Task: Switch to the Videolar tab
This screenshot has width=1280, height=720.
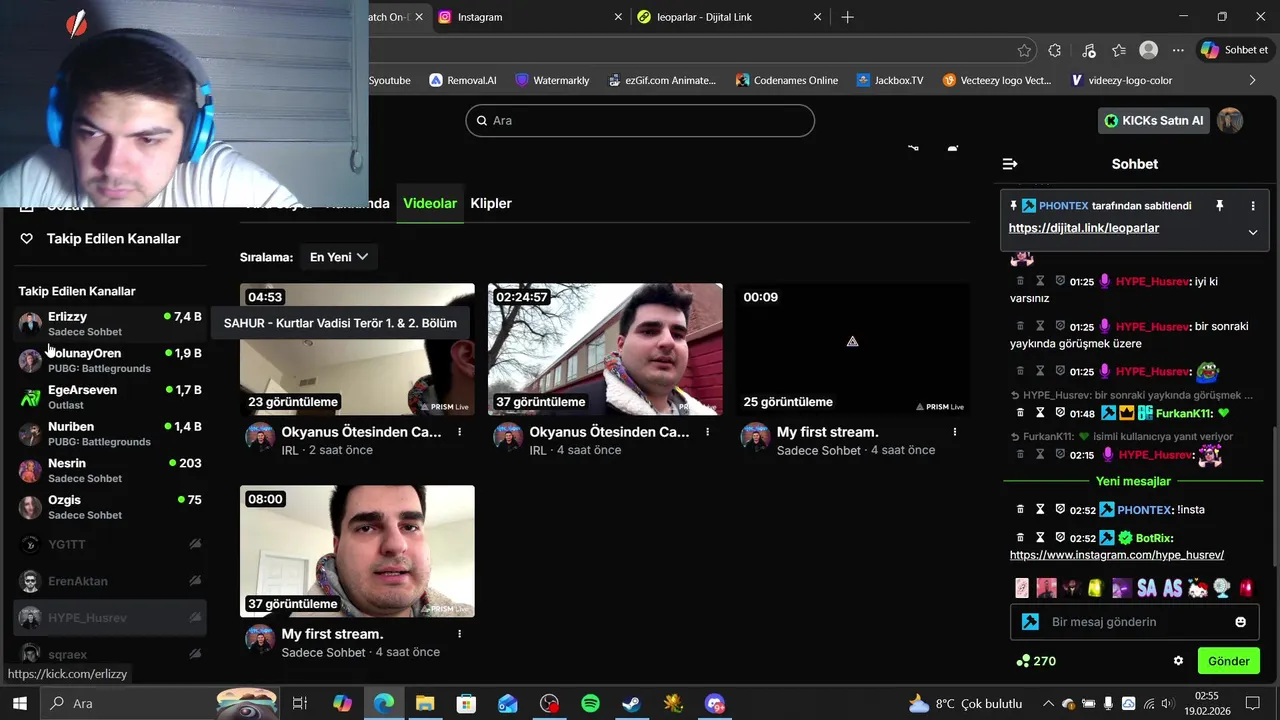Action: (x=430, y=203)
